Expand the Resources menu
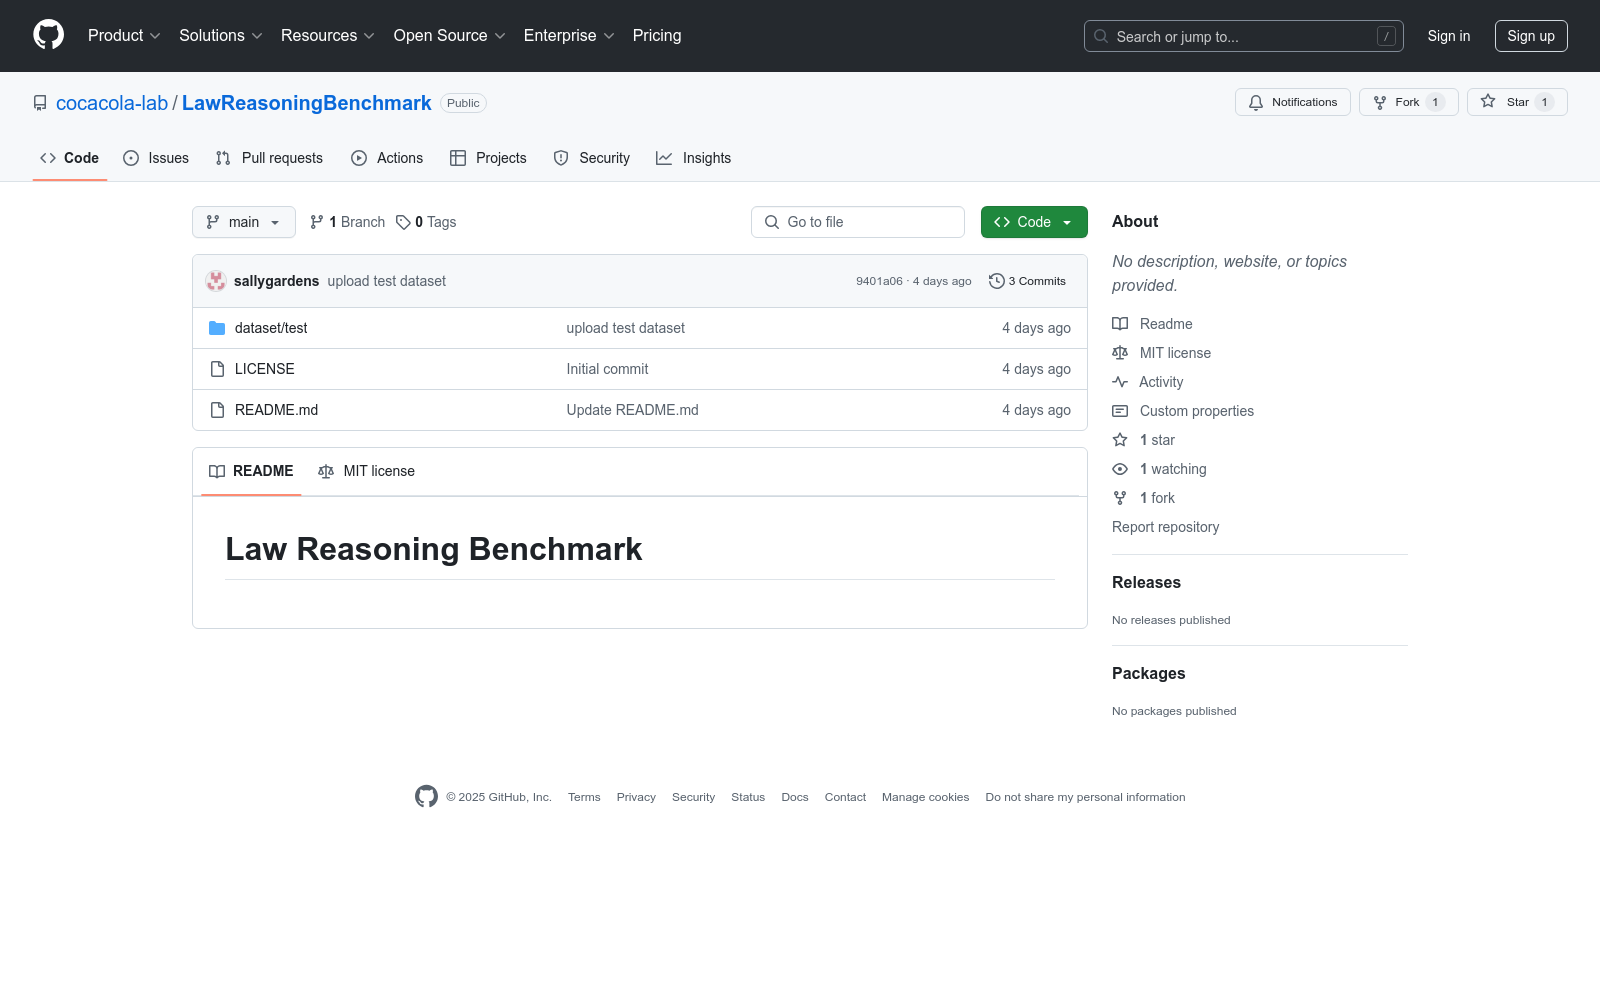Image resolution: width=1600 pixels, height=1000 pixels. (x=328, y=35)
